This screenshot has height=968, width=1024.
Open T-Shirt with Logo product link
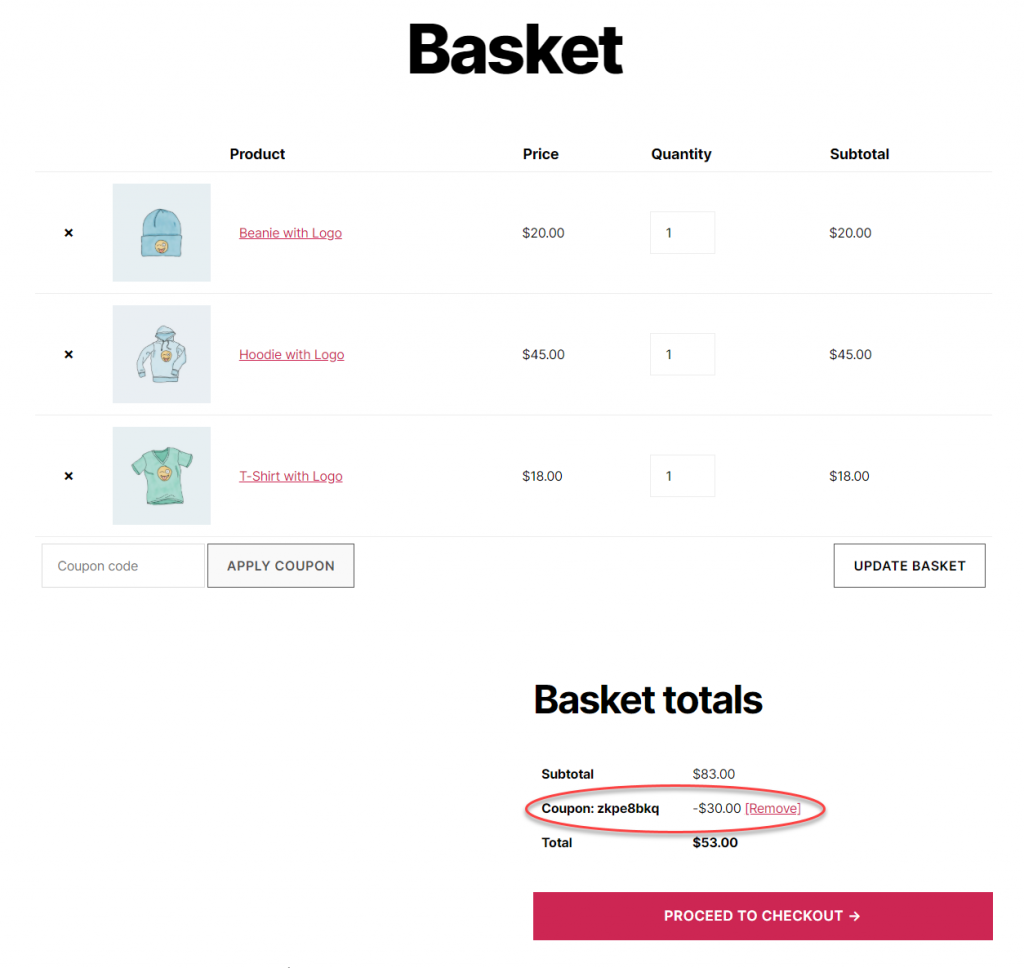pos(290,476)
